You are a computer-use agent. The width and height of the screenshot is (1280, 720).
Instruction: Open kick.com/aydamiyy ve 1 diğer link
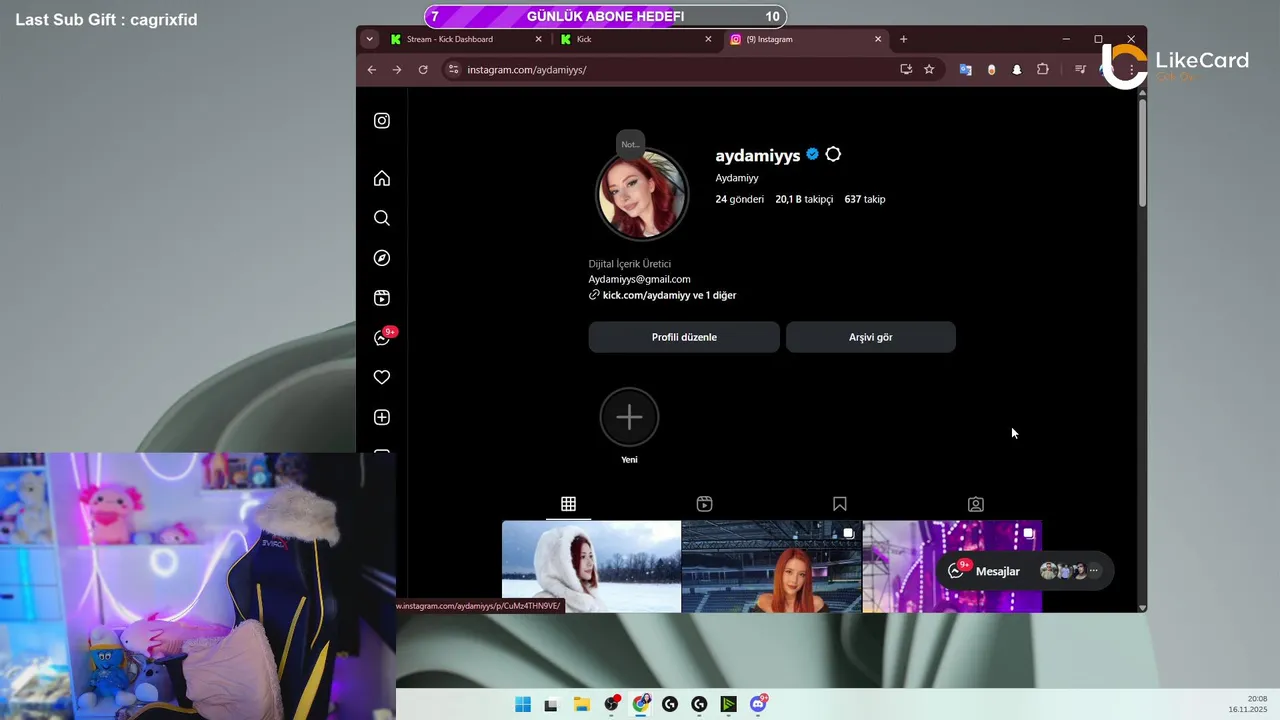[x=669, y=296]
